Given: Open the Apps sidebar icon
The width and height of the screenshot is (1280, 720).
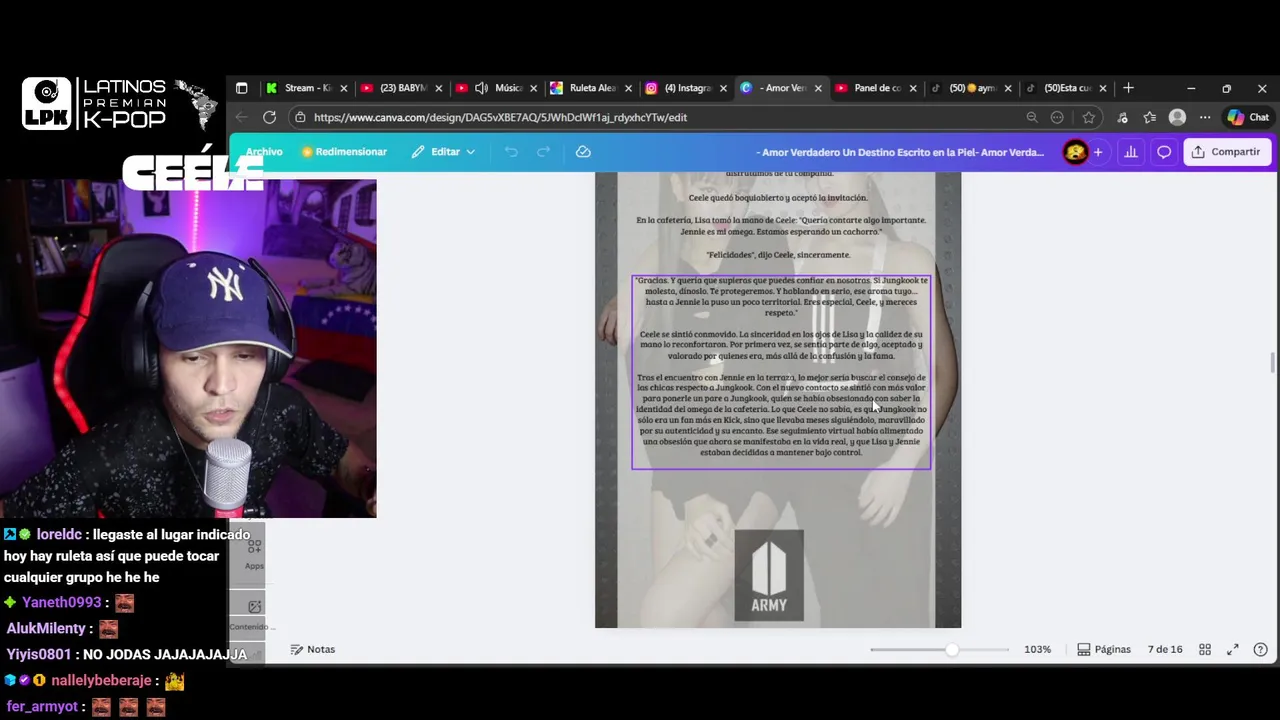Looking at the screenshot, I should coord(255,552).
